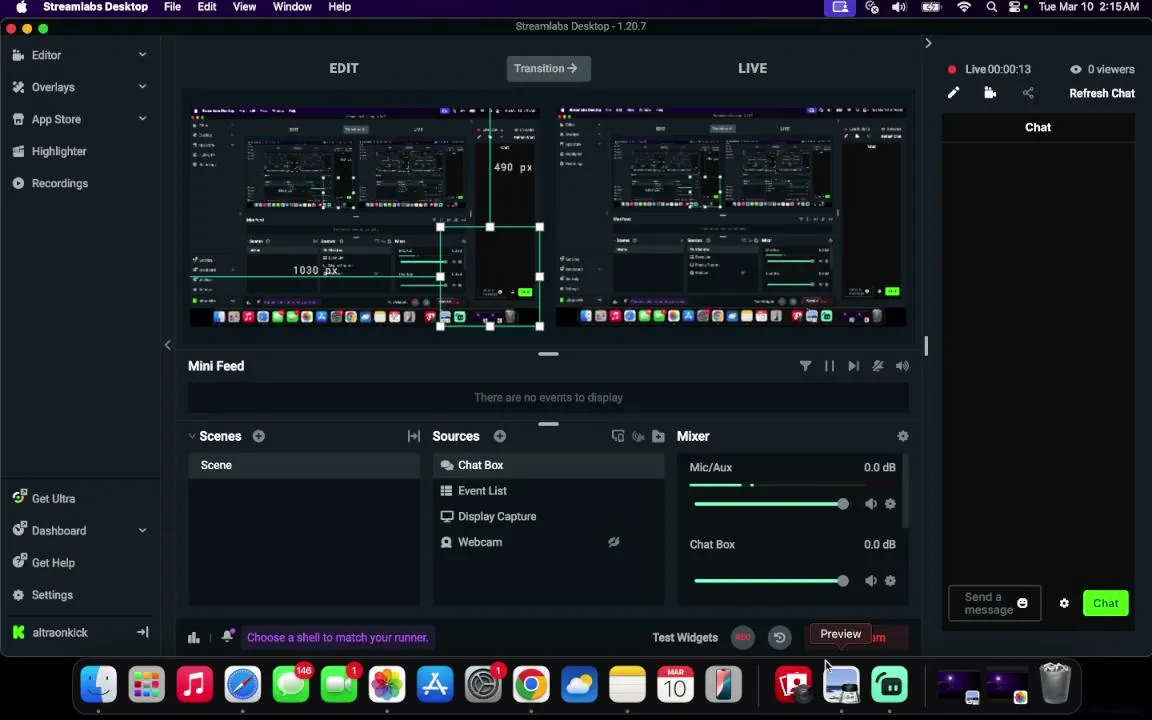Open Safari from the Dock
The height and width of the screenshot is (720, 1152).
pos(242,685)
